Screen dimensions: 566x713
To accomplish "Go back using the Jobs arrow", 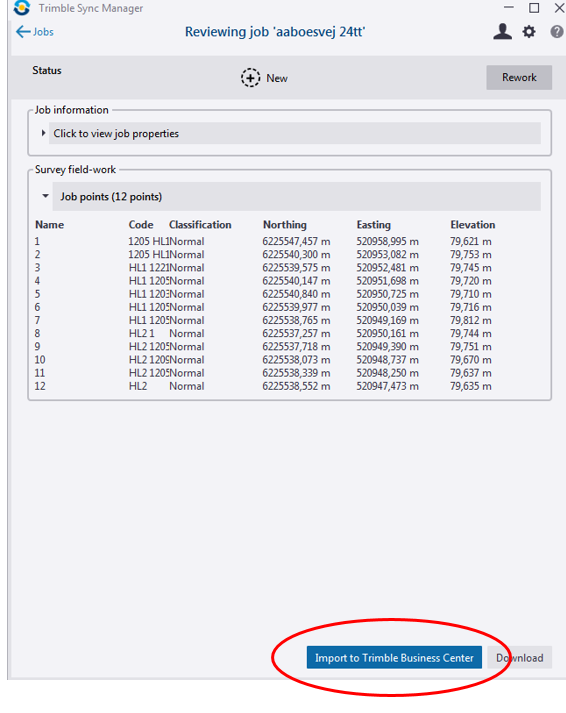I will point(35,32).
